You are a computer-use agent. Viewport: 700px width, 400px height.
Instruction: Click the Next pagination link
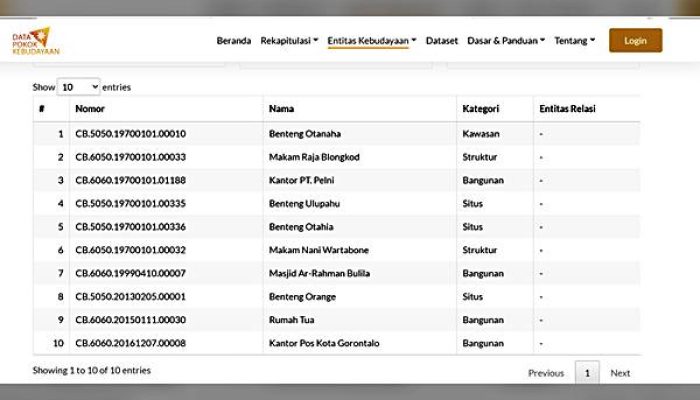[620, 373]
